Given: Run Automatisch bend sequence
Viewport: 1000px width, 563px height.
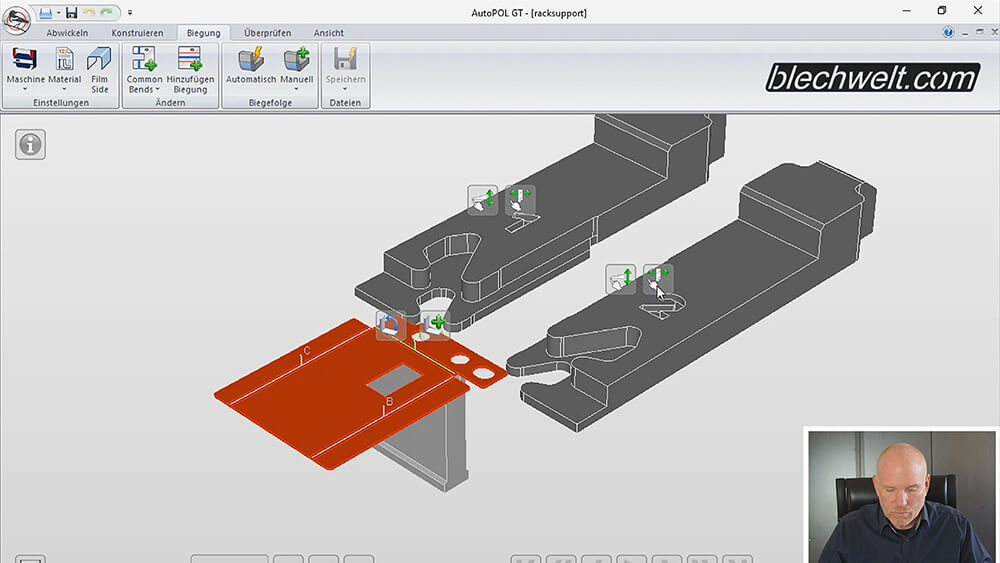Looking at the screenshot, I should pyautogui.click(x=251, y=60).
